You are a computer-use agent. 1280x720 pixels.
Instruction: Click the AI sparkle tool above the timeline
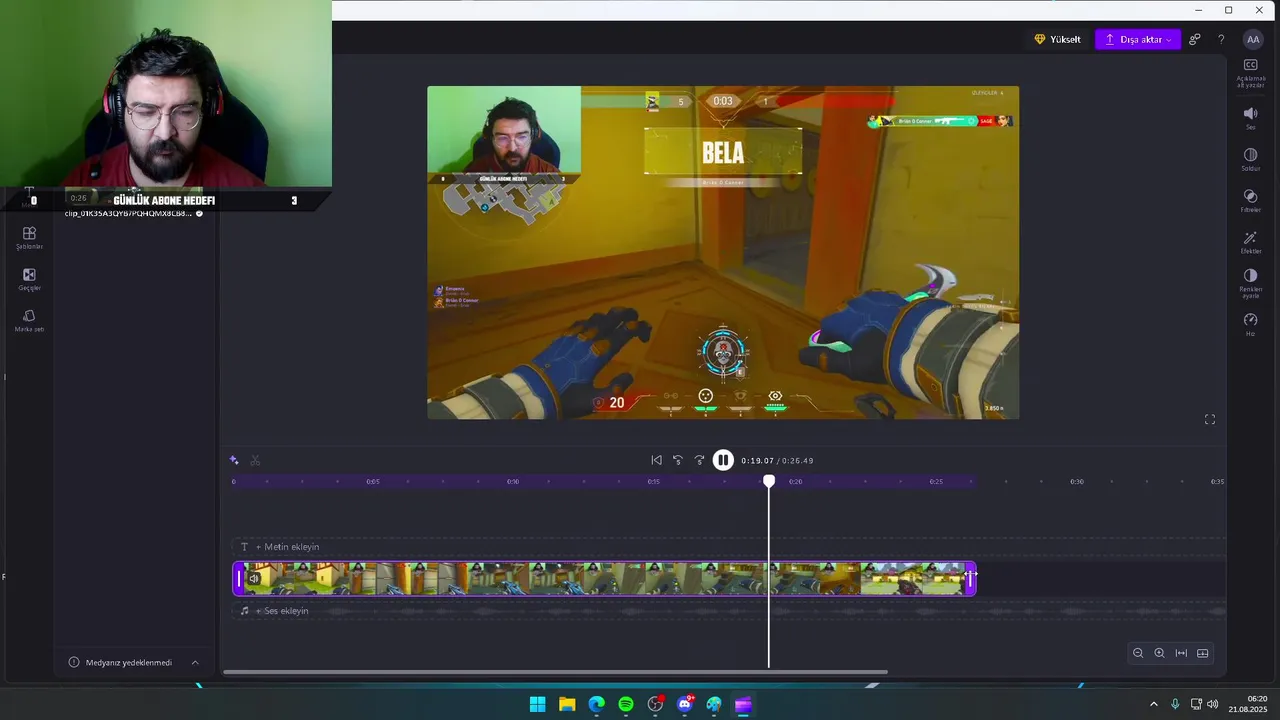coord(234,460)
